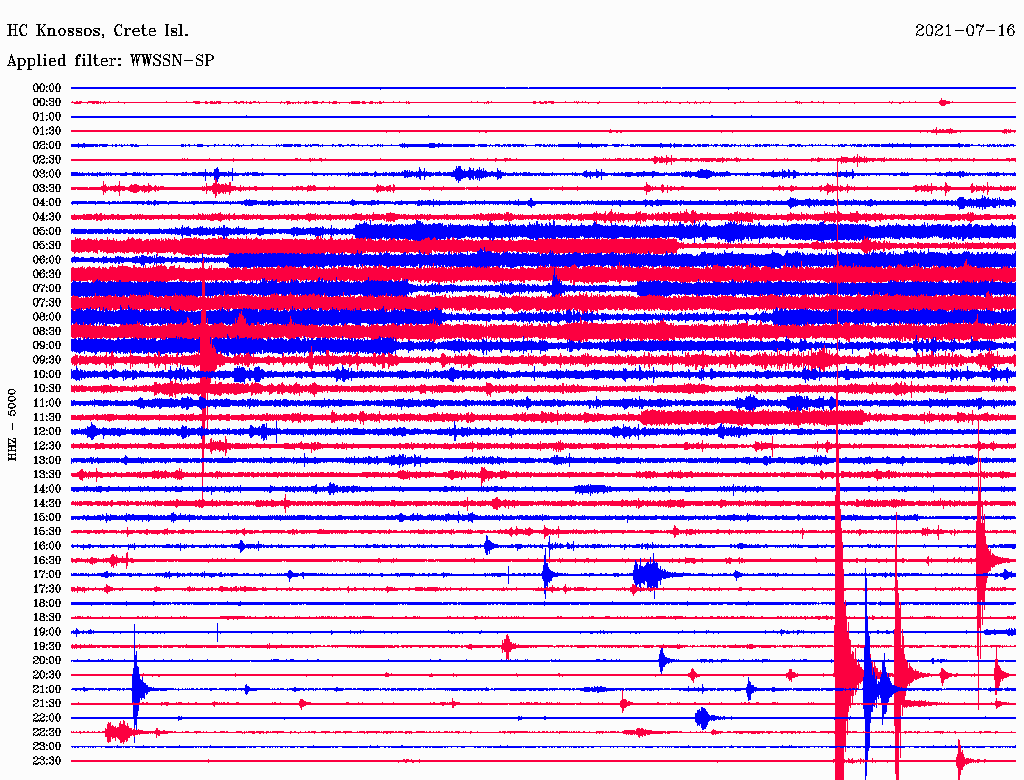1024x780 pixels.
Task: Click the 'Applied filter: WWSSN-SP' text
Action: click(x=110, y=61)
